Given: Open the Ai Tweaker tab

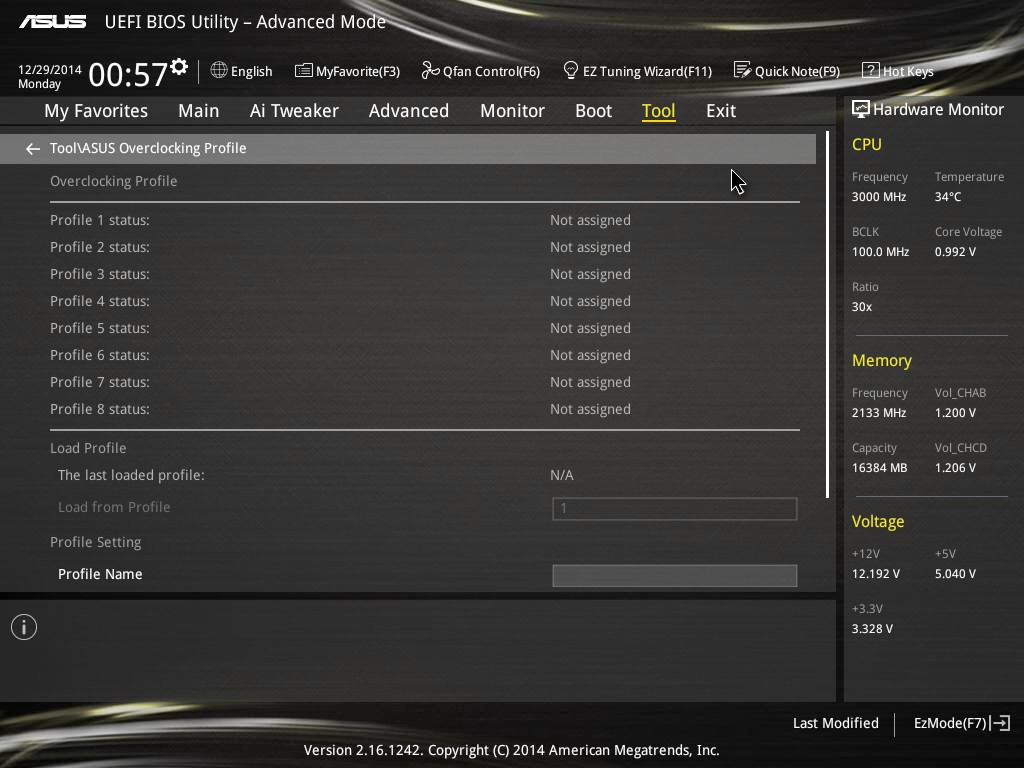Looking at the screenshot, I should point(294,111).
